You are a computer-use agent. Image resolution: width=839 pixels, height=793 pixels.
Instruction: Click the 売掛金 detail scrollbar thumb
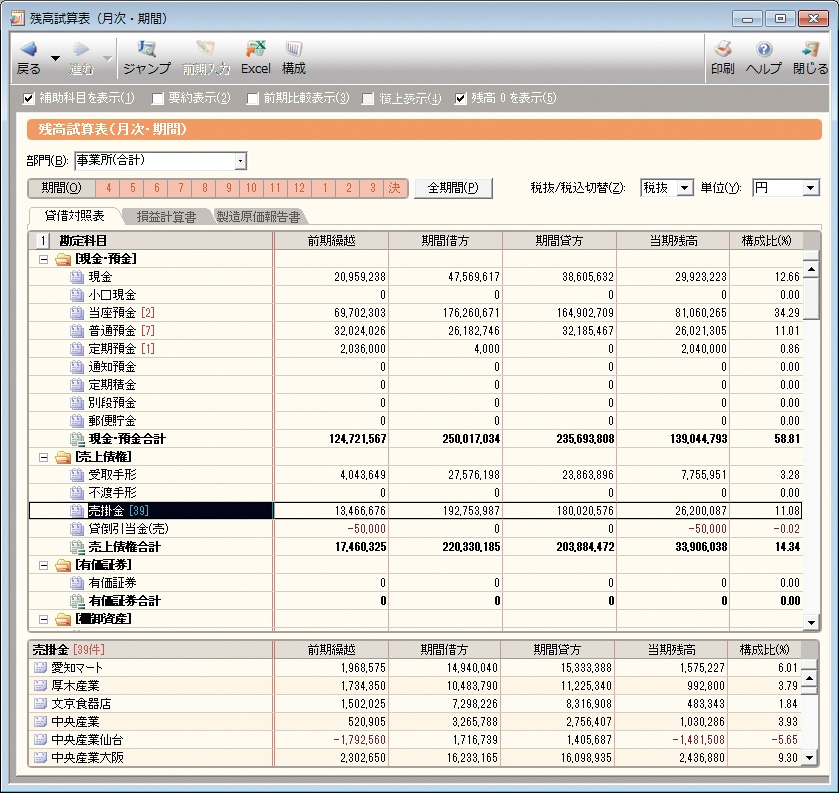[x=810, y=690]
